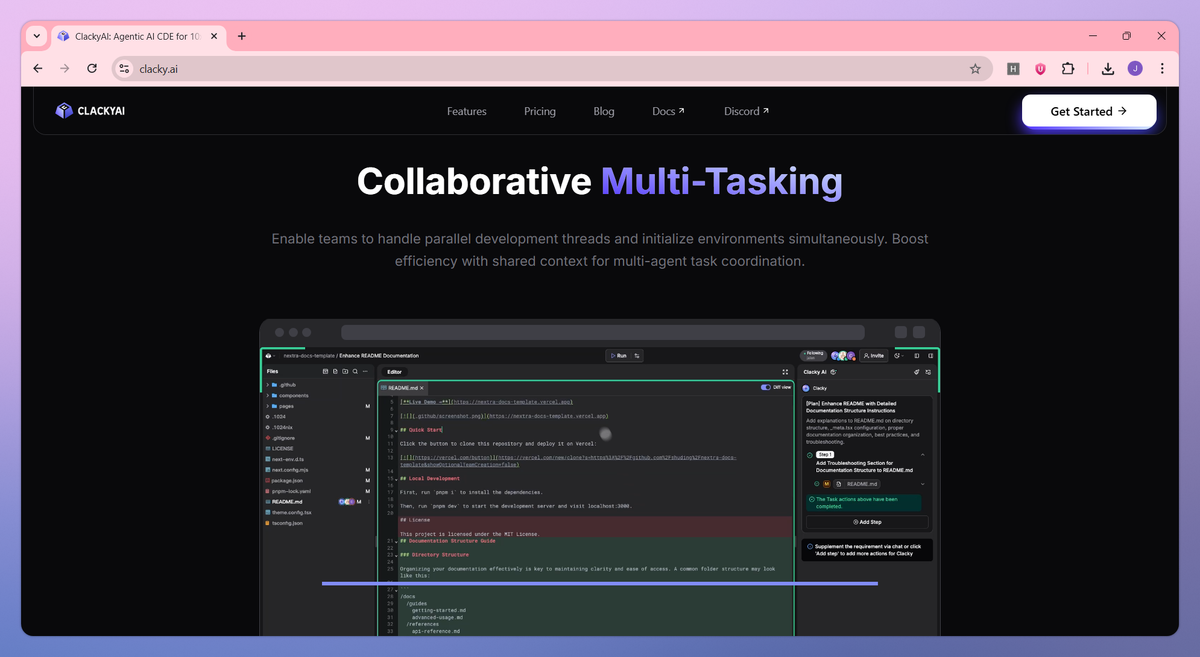This screenshot has height=657, width=1200.
Task: Click the search icon in Files panel
Action: click(355, 371)
